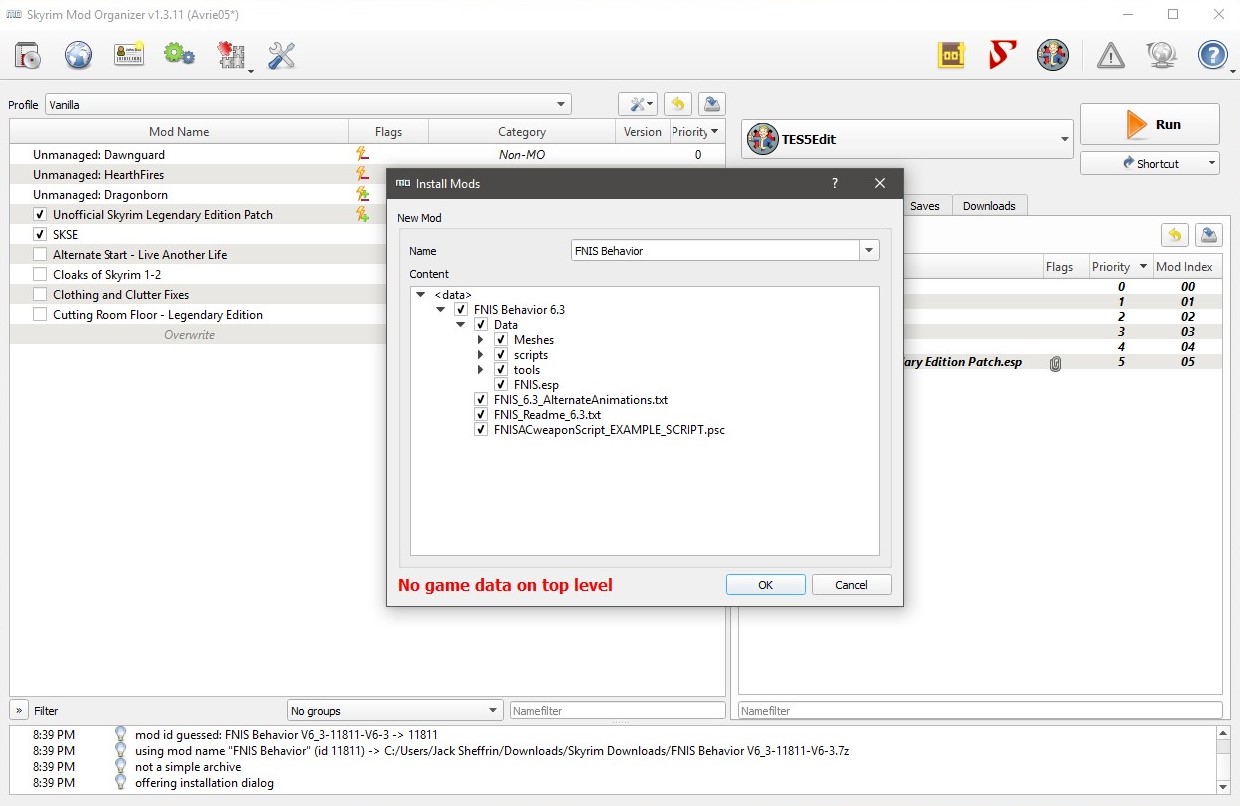Open the No groups dropdown

click(x=395, y=711)
